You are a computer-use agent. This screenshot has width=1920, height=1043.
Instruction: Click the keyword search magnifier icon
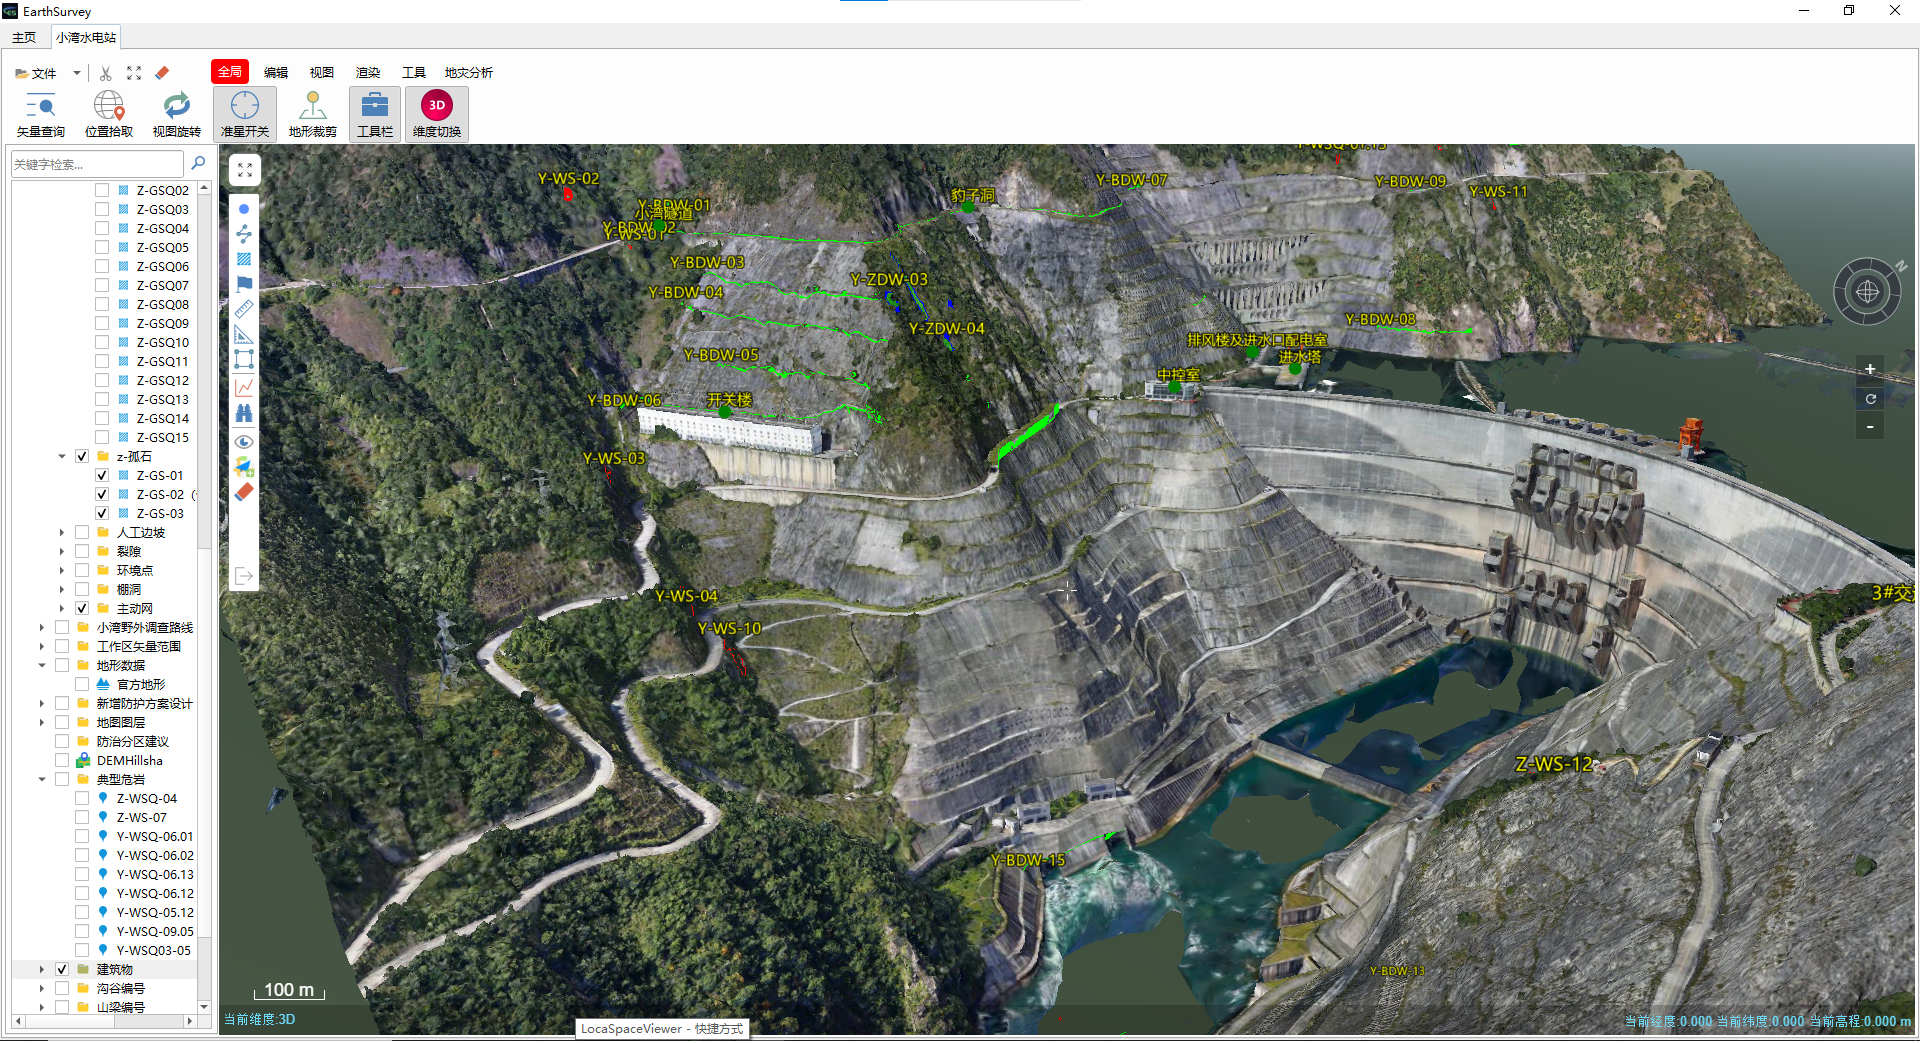click(x=198, y=163)
